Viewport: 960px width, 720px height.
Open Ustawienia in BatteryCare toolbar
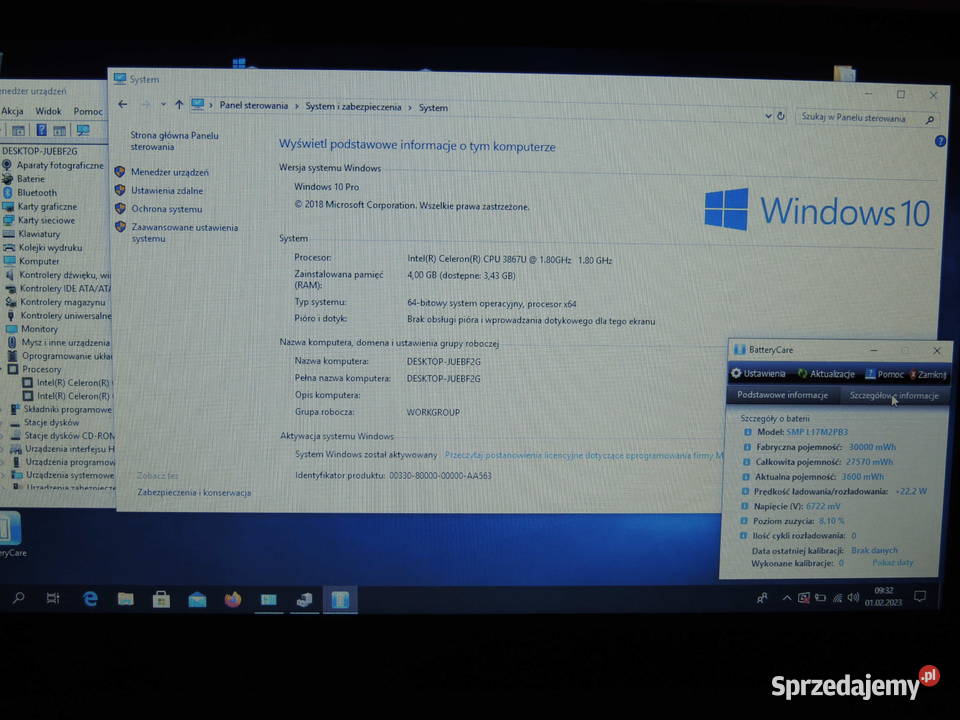(x=759, y=373)
